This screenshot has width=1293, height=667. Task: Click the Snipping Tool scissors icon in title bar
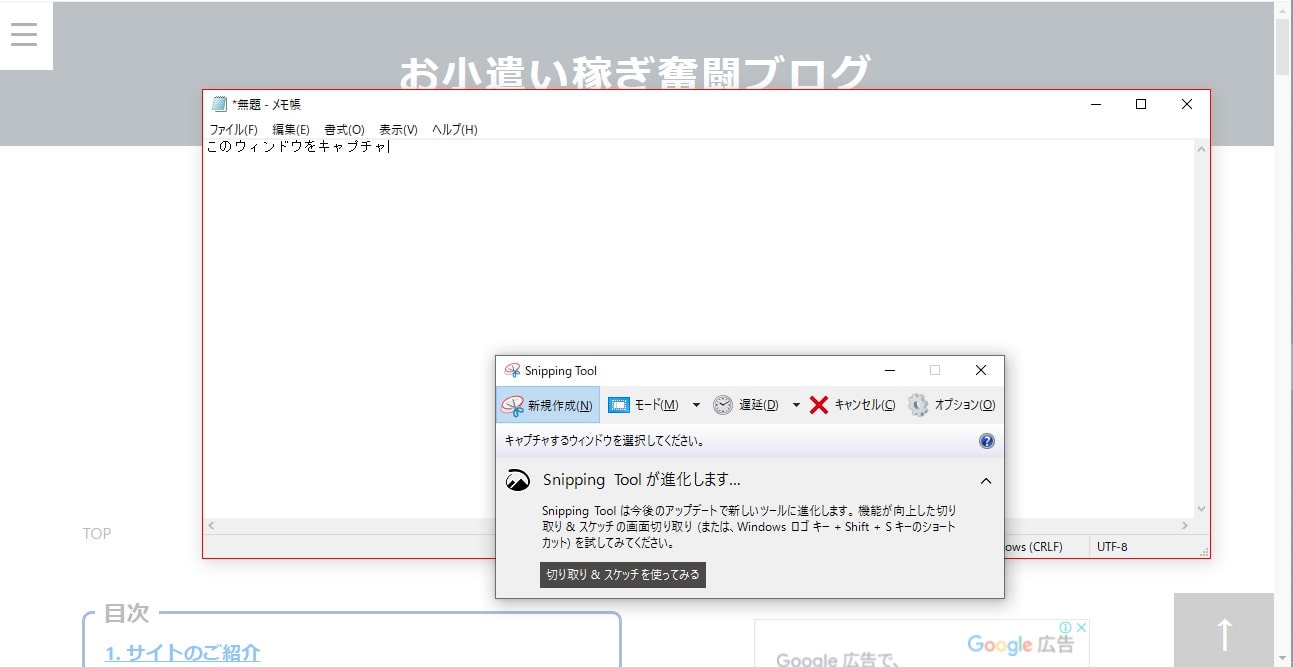(512, 371)
